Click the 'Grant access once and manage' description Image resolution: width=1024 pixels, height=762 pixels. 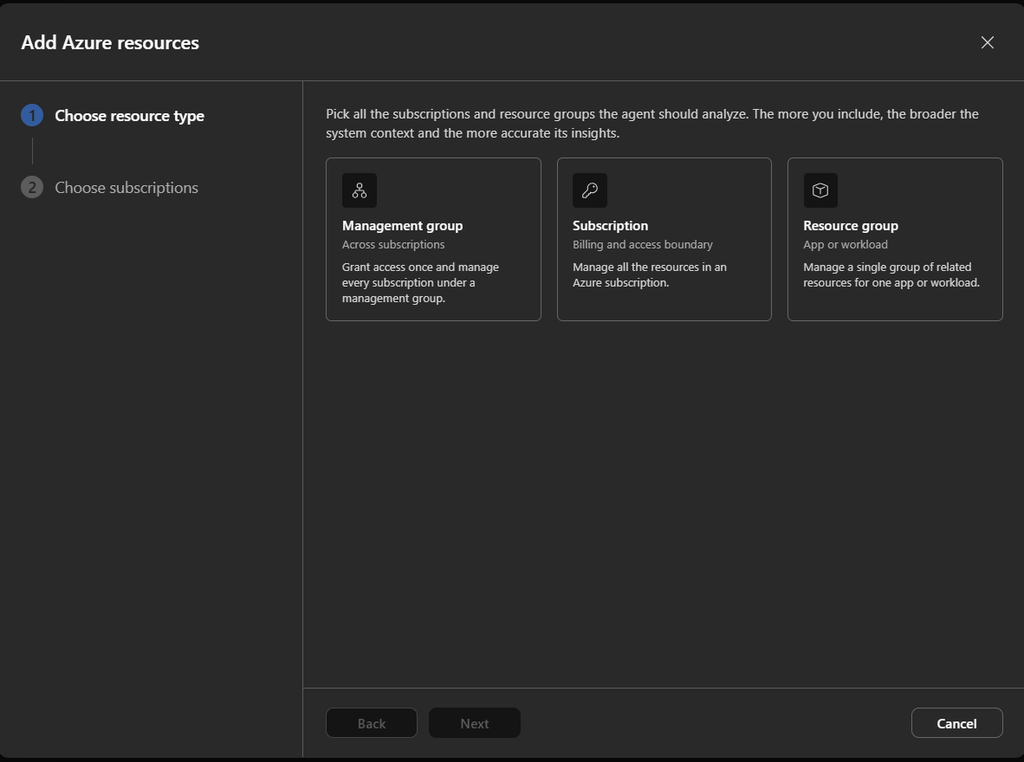click(x=420, y=283)
